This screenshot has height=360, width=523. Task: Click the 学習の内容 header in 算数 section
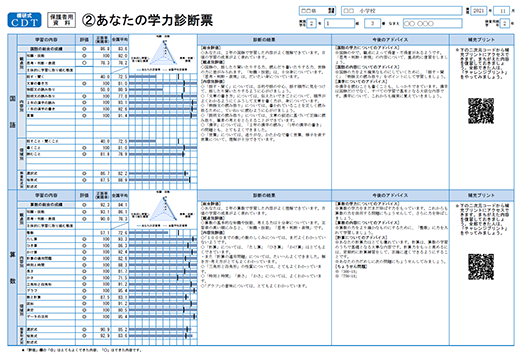pos(46,195)
